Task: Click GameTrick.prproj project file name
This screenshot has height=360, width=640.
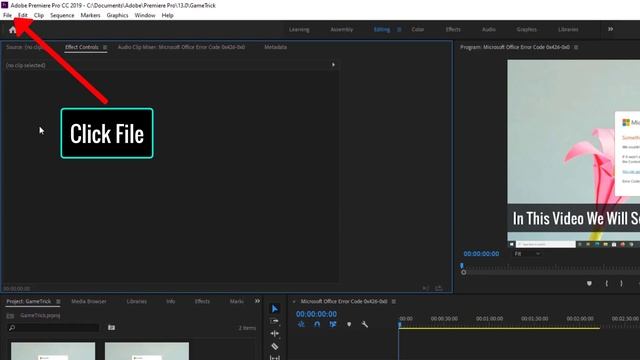Action: [40, 315]
